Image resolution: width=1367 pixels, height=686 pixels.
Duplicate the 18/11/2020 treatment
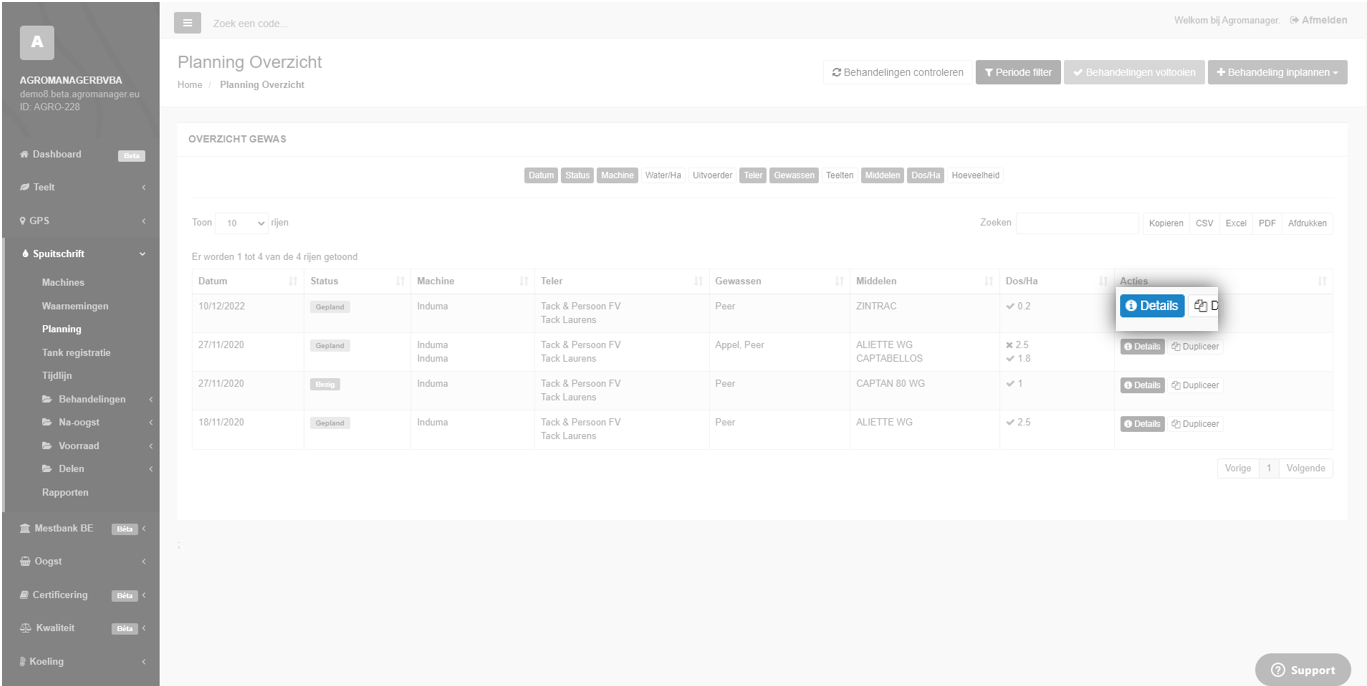(1195, 424)
